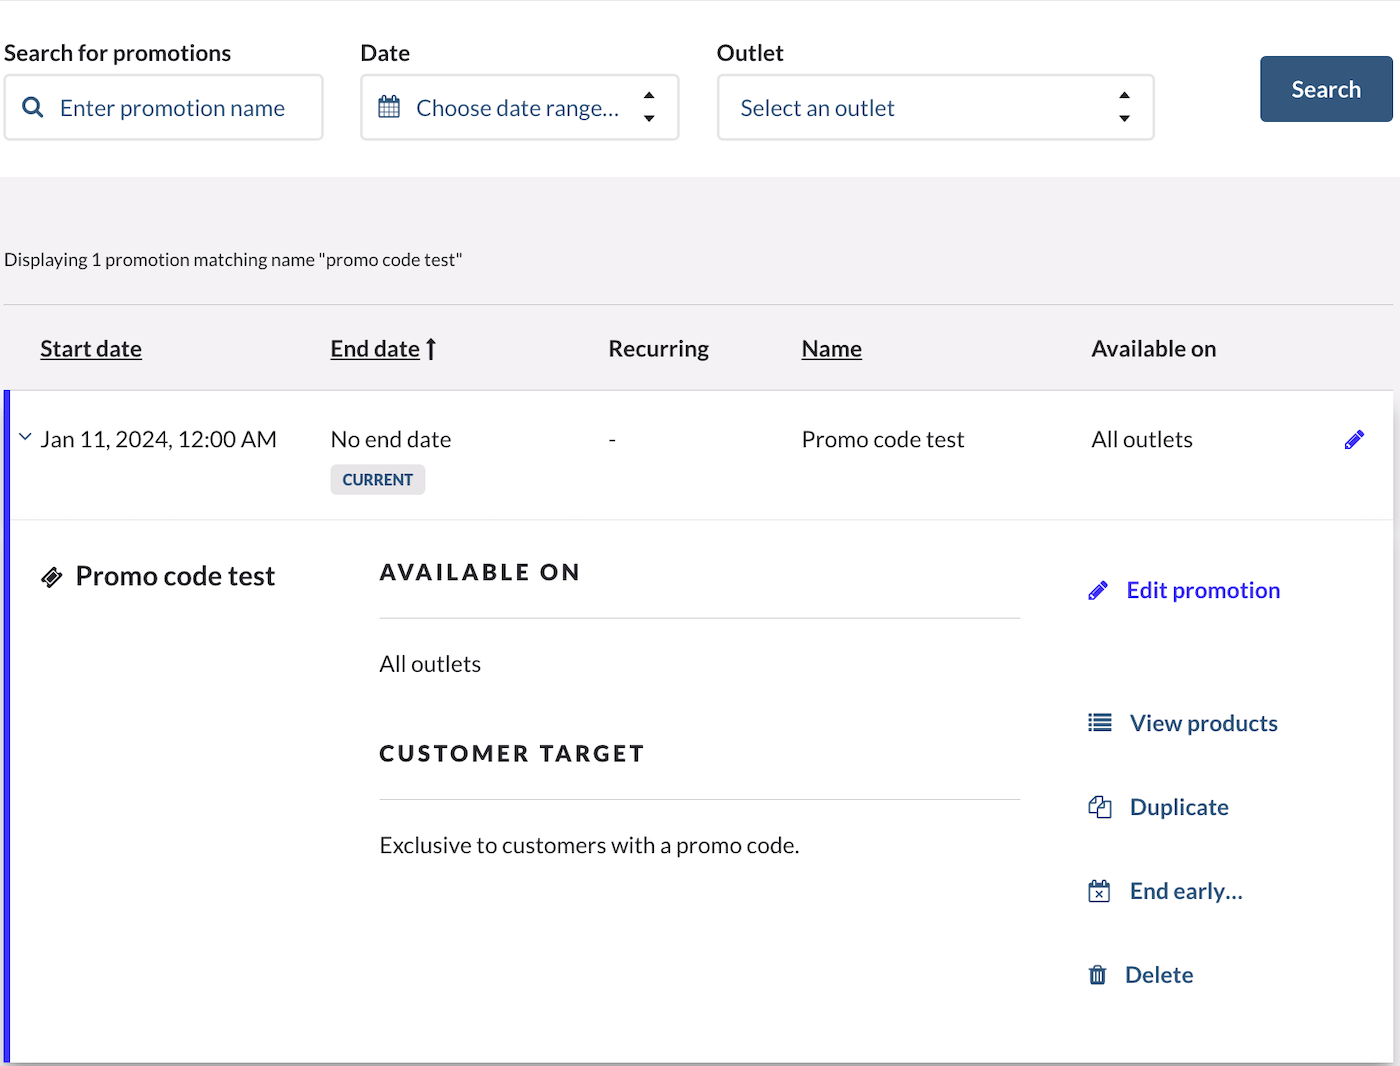
Task: Click the tag icon beside the Promo code test heading
Action: [52, 577]
